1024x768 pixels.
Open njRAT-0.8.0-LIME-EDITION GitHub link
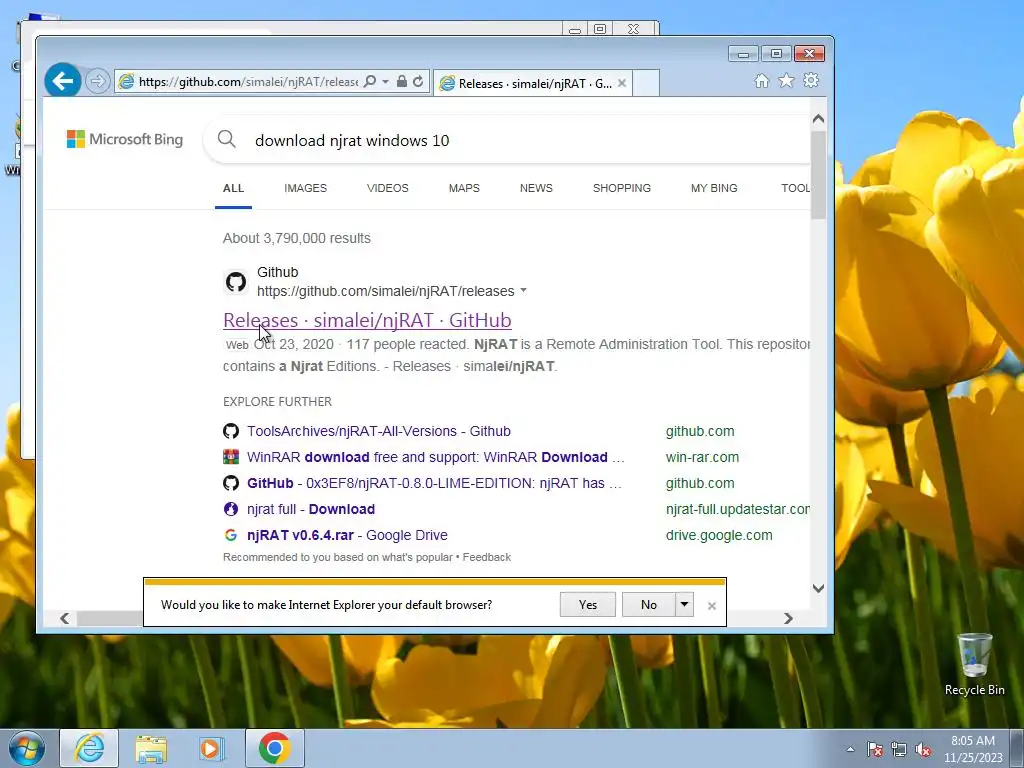tap(434, 483)
